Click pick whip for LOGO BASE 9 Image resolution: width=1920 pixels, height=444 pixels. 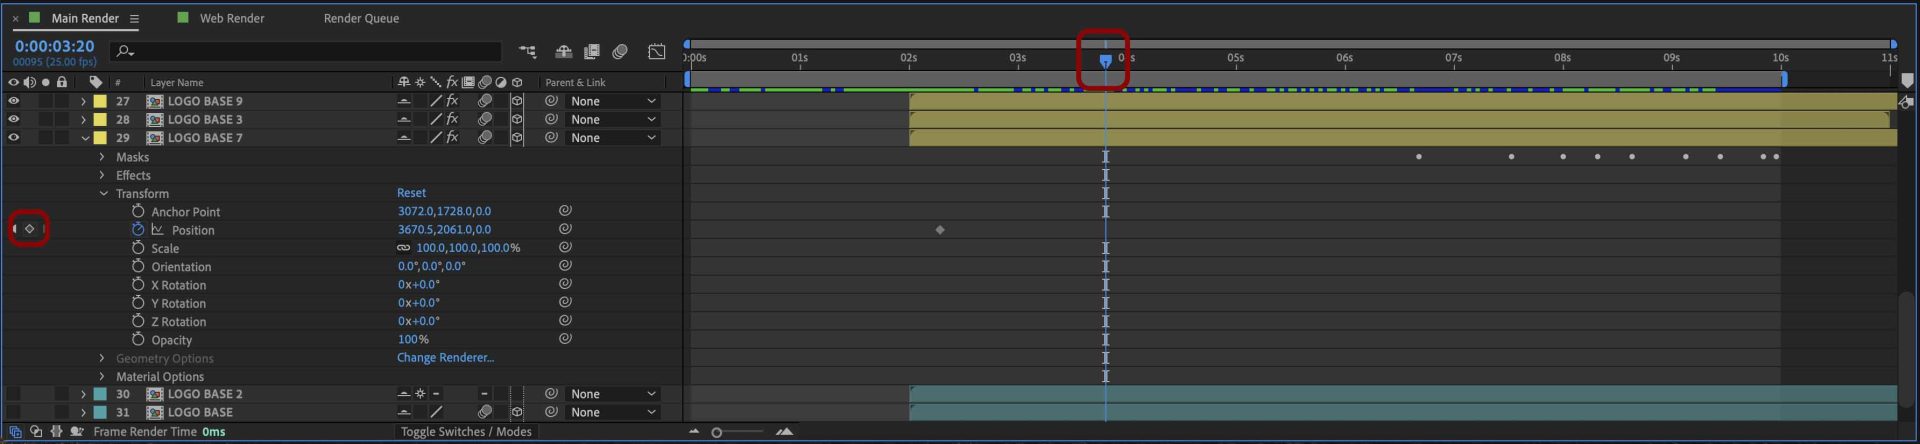tap(551, 101)
